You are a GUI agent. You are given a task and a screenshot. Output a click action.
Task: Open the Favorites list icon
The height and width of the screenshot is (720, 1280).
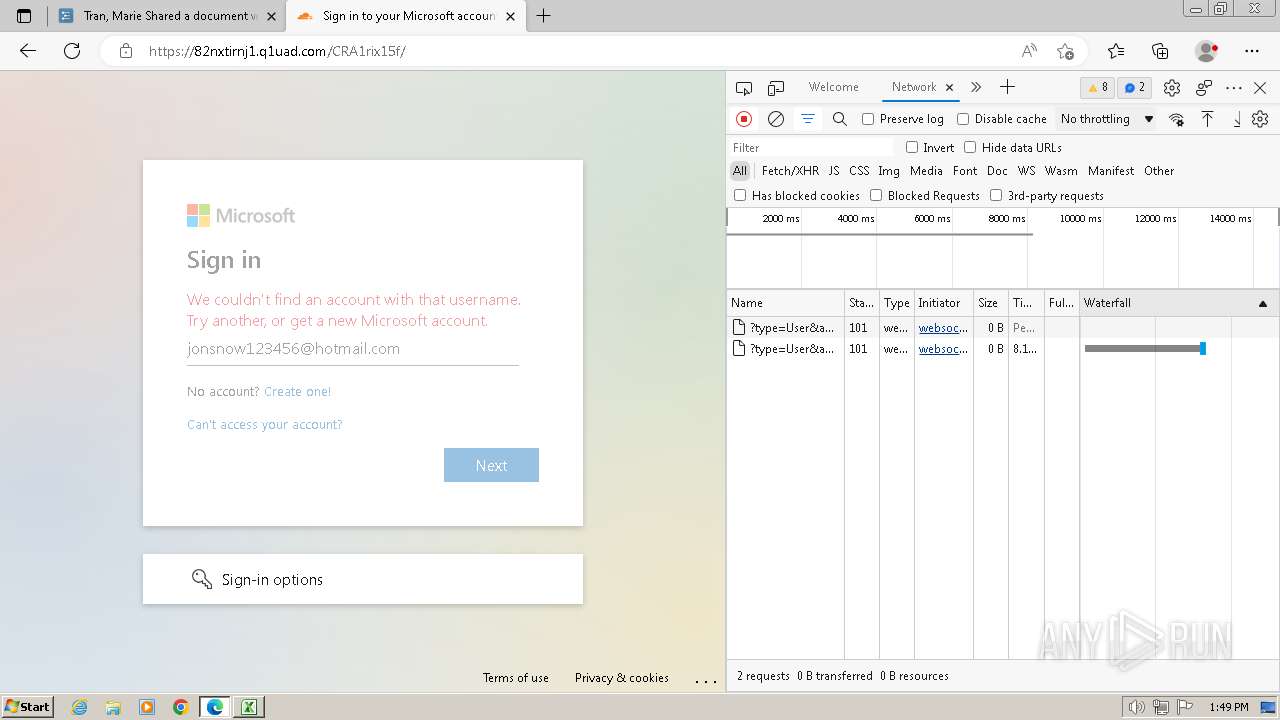click(1116, 51)
